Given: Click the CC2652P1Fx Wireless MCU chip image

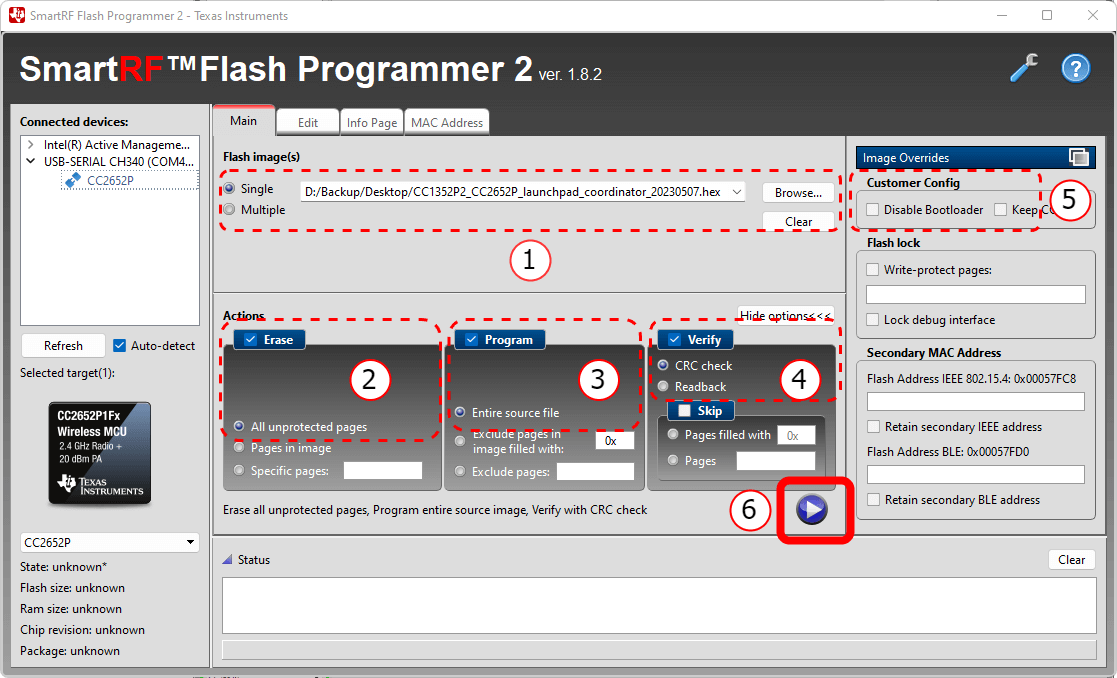Looking at the screenshot, I should coord(99,452).
